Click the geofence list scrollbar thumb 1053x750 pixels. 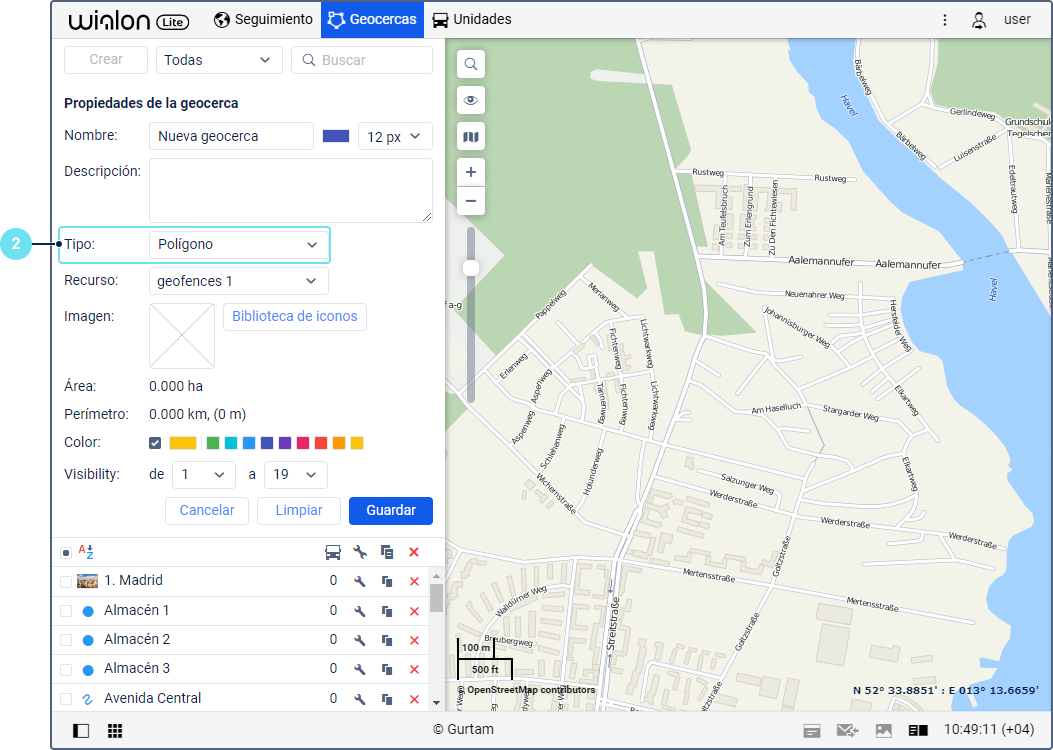pyautogui.click(x=437, y=598)
